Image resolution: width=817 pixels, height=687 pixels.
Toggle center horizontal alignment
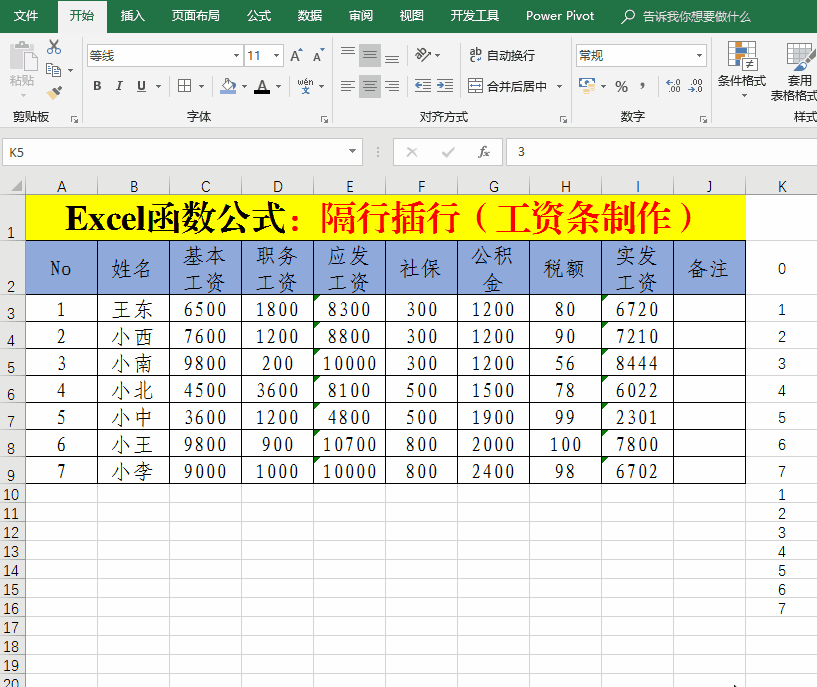tap(370, 87)
